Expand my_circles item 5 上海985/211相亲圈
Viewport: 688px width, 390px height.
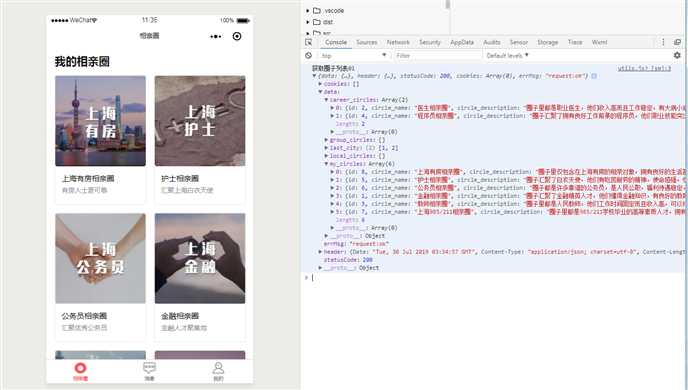[x=332, y=212]
